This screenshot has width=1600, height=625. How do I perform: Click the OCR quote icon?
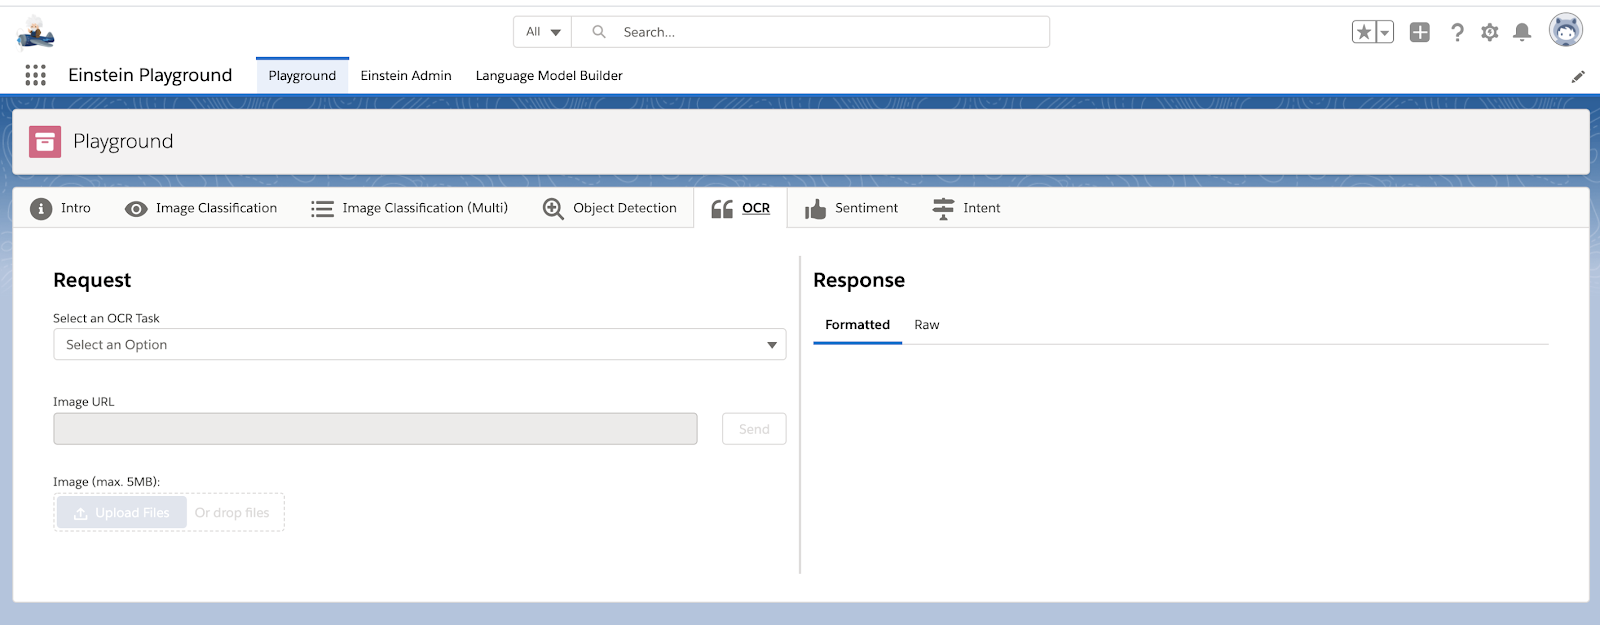coord(722,209)
